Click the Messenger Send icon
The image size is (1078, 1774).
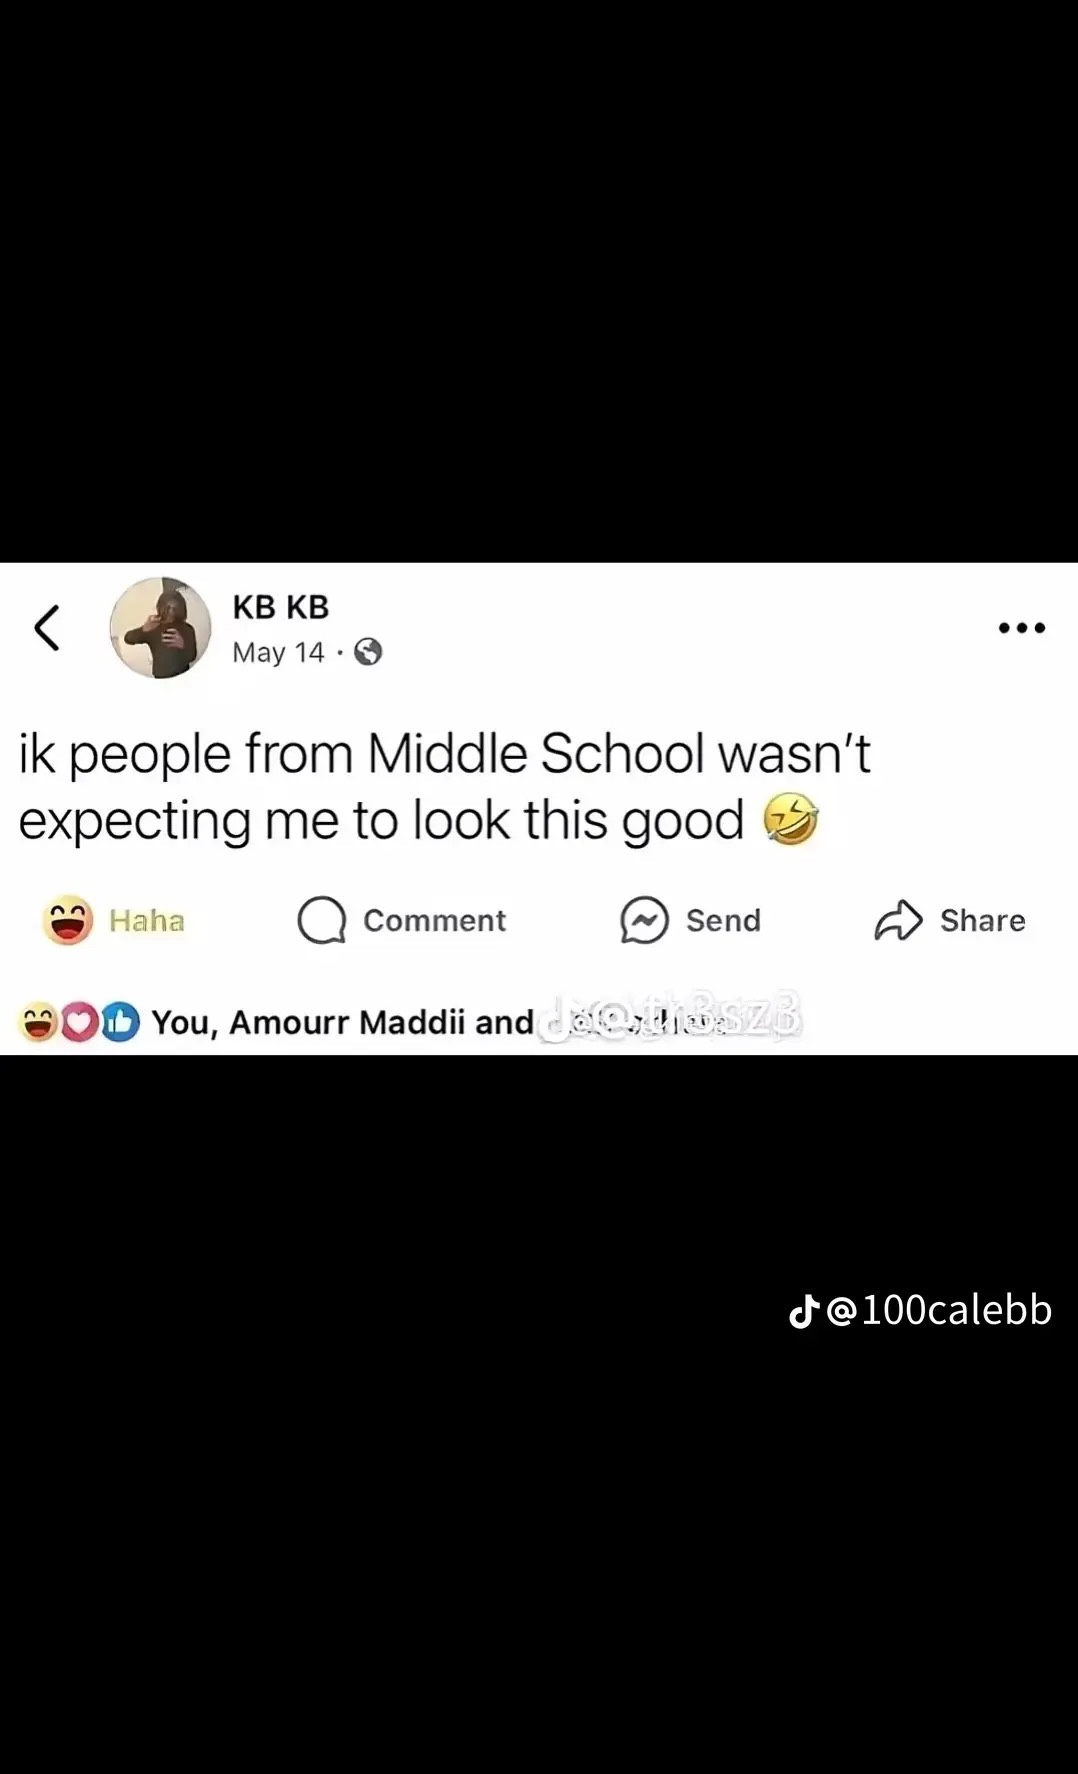[644, 920]
